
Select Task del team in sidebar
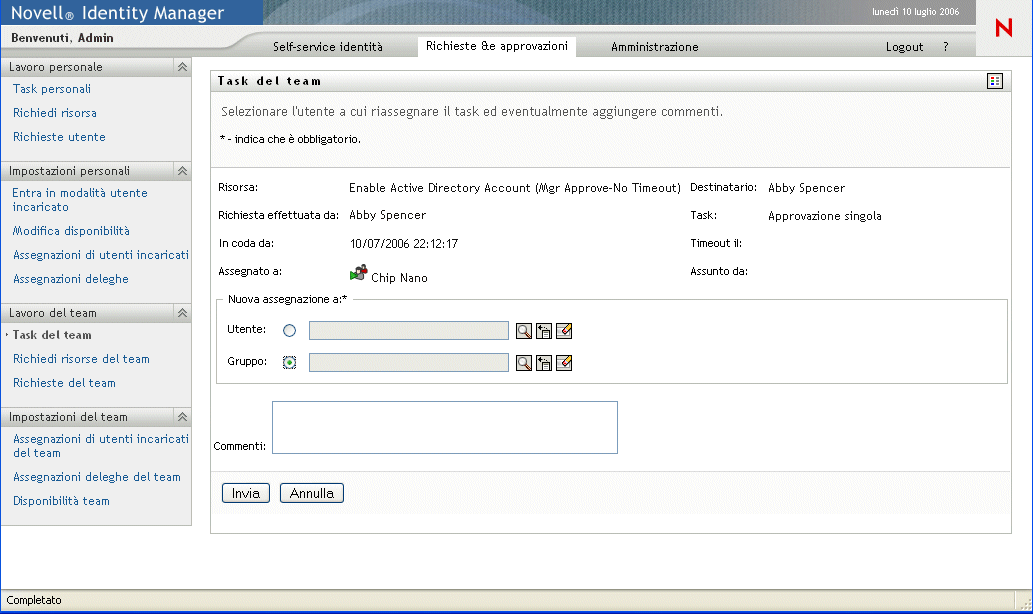(52, 335)
